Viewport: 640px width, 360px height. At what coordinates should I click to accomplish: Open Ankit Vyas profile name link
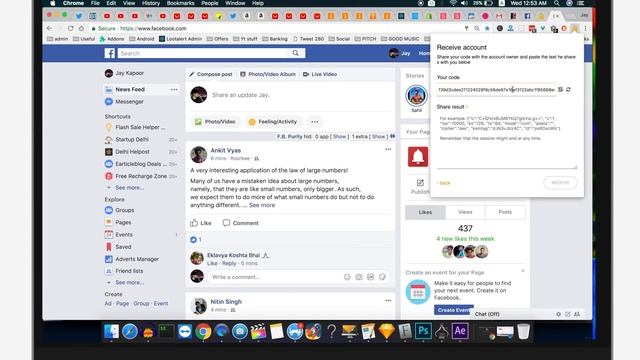pyautogui.click(x=226, y=151)
